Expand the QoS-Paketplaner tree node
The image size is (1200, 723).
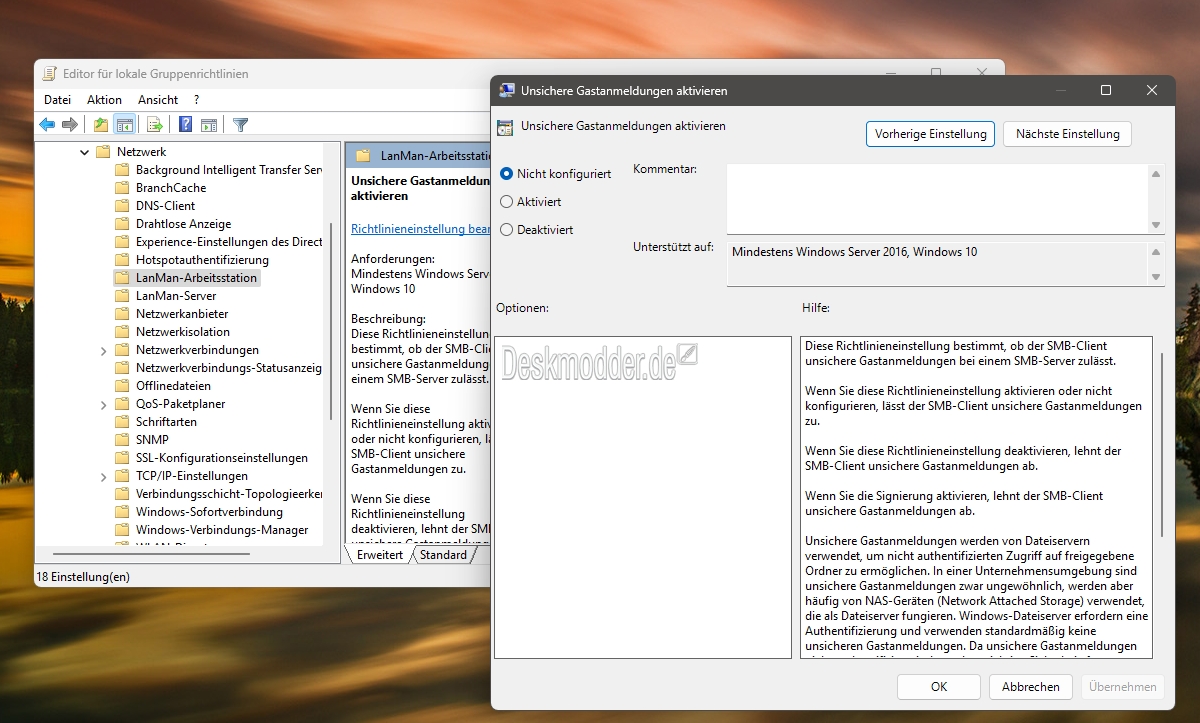click(104, 404)
